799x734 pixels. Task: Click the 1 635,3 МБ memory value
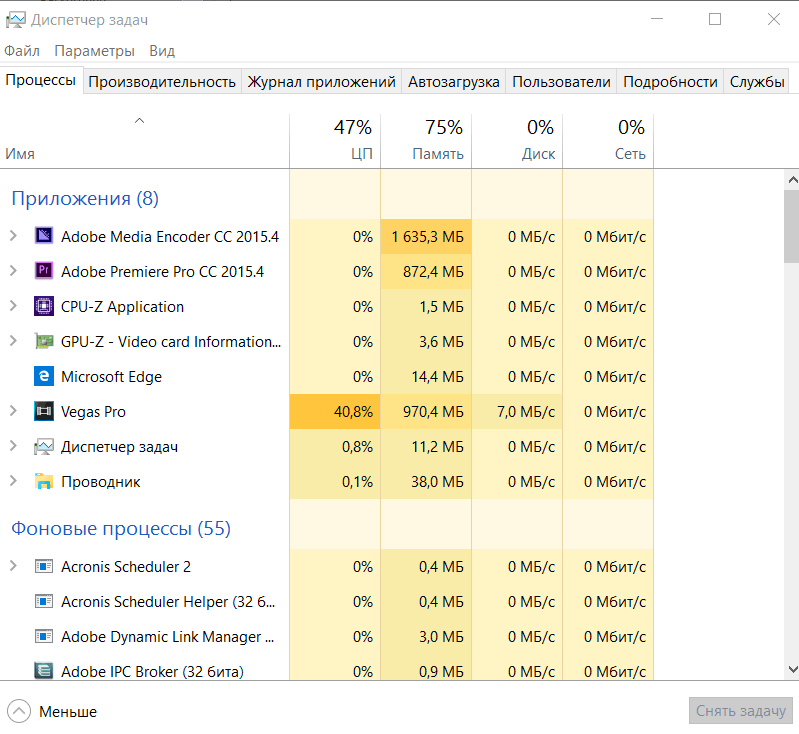(x=428, y=237)
